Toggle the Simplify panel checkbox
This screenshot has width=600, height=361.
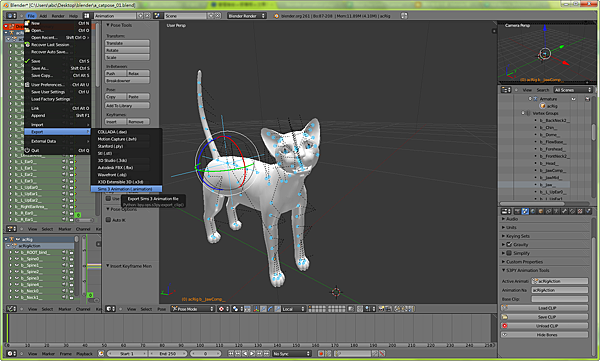[x=509, y=253]
